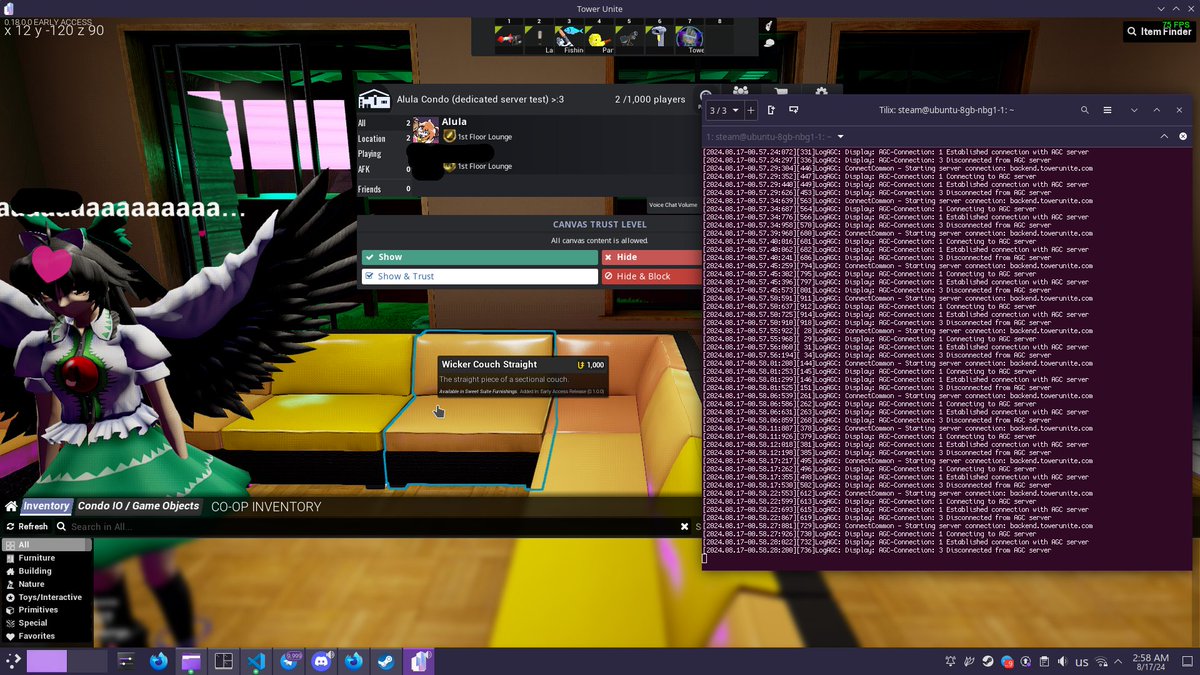The height and width of the screenshot is (675, 1200).
Task: Select hotbar slot 7 Tower item
Action: [x=691, y=37]
